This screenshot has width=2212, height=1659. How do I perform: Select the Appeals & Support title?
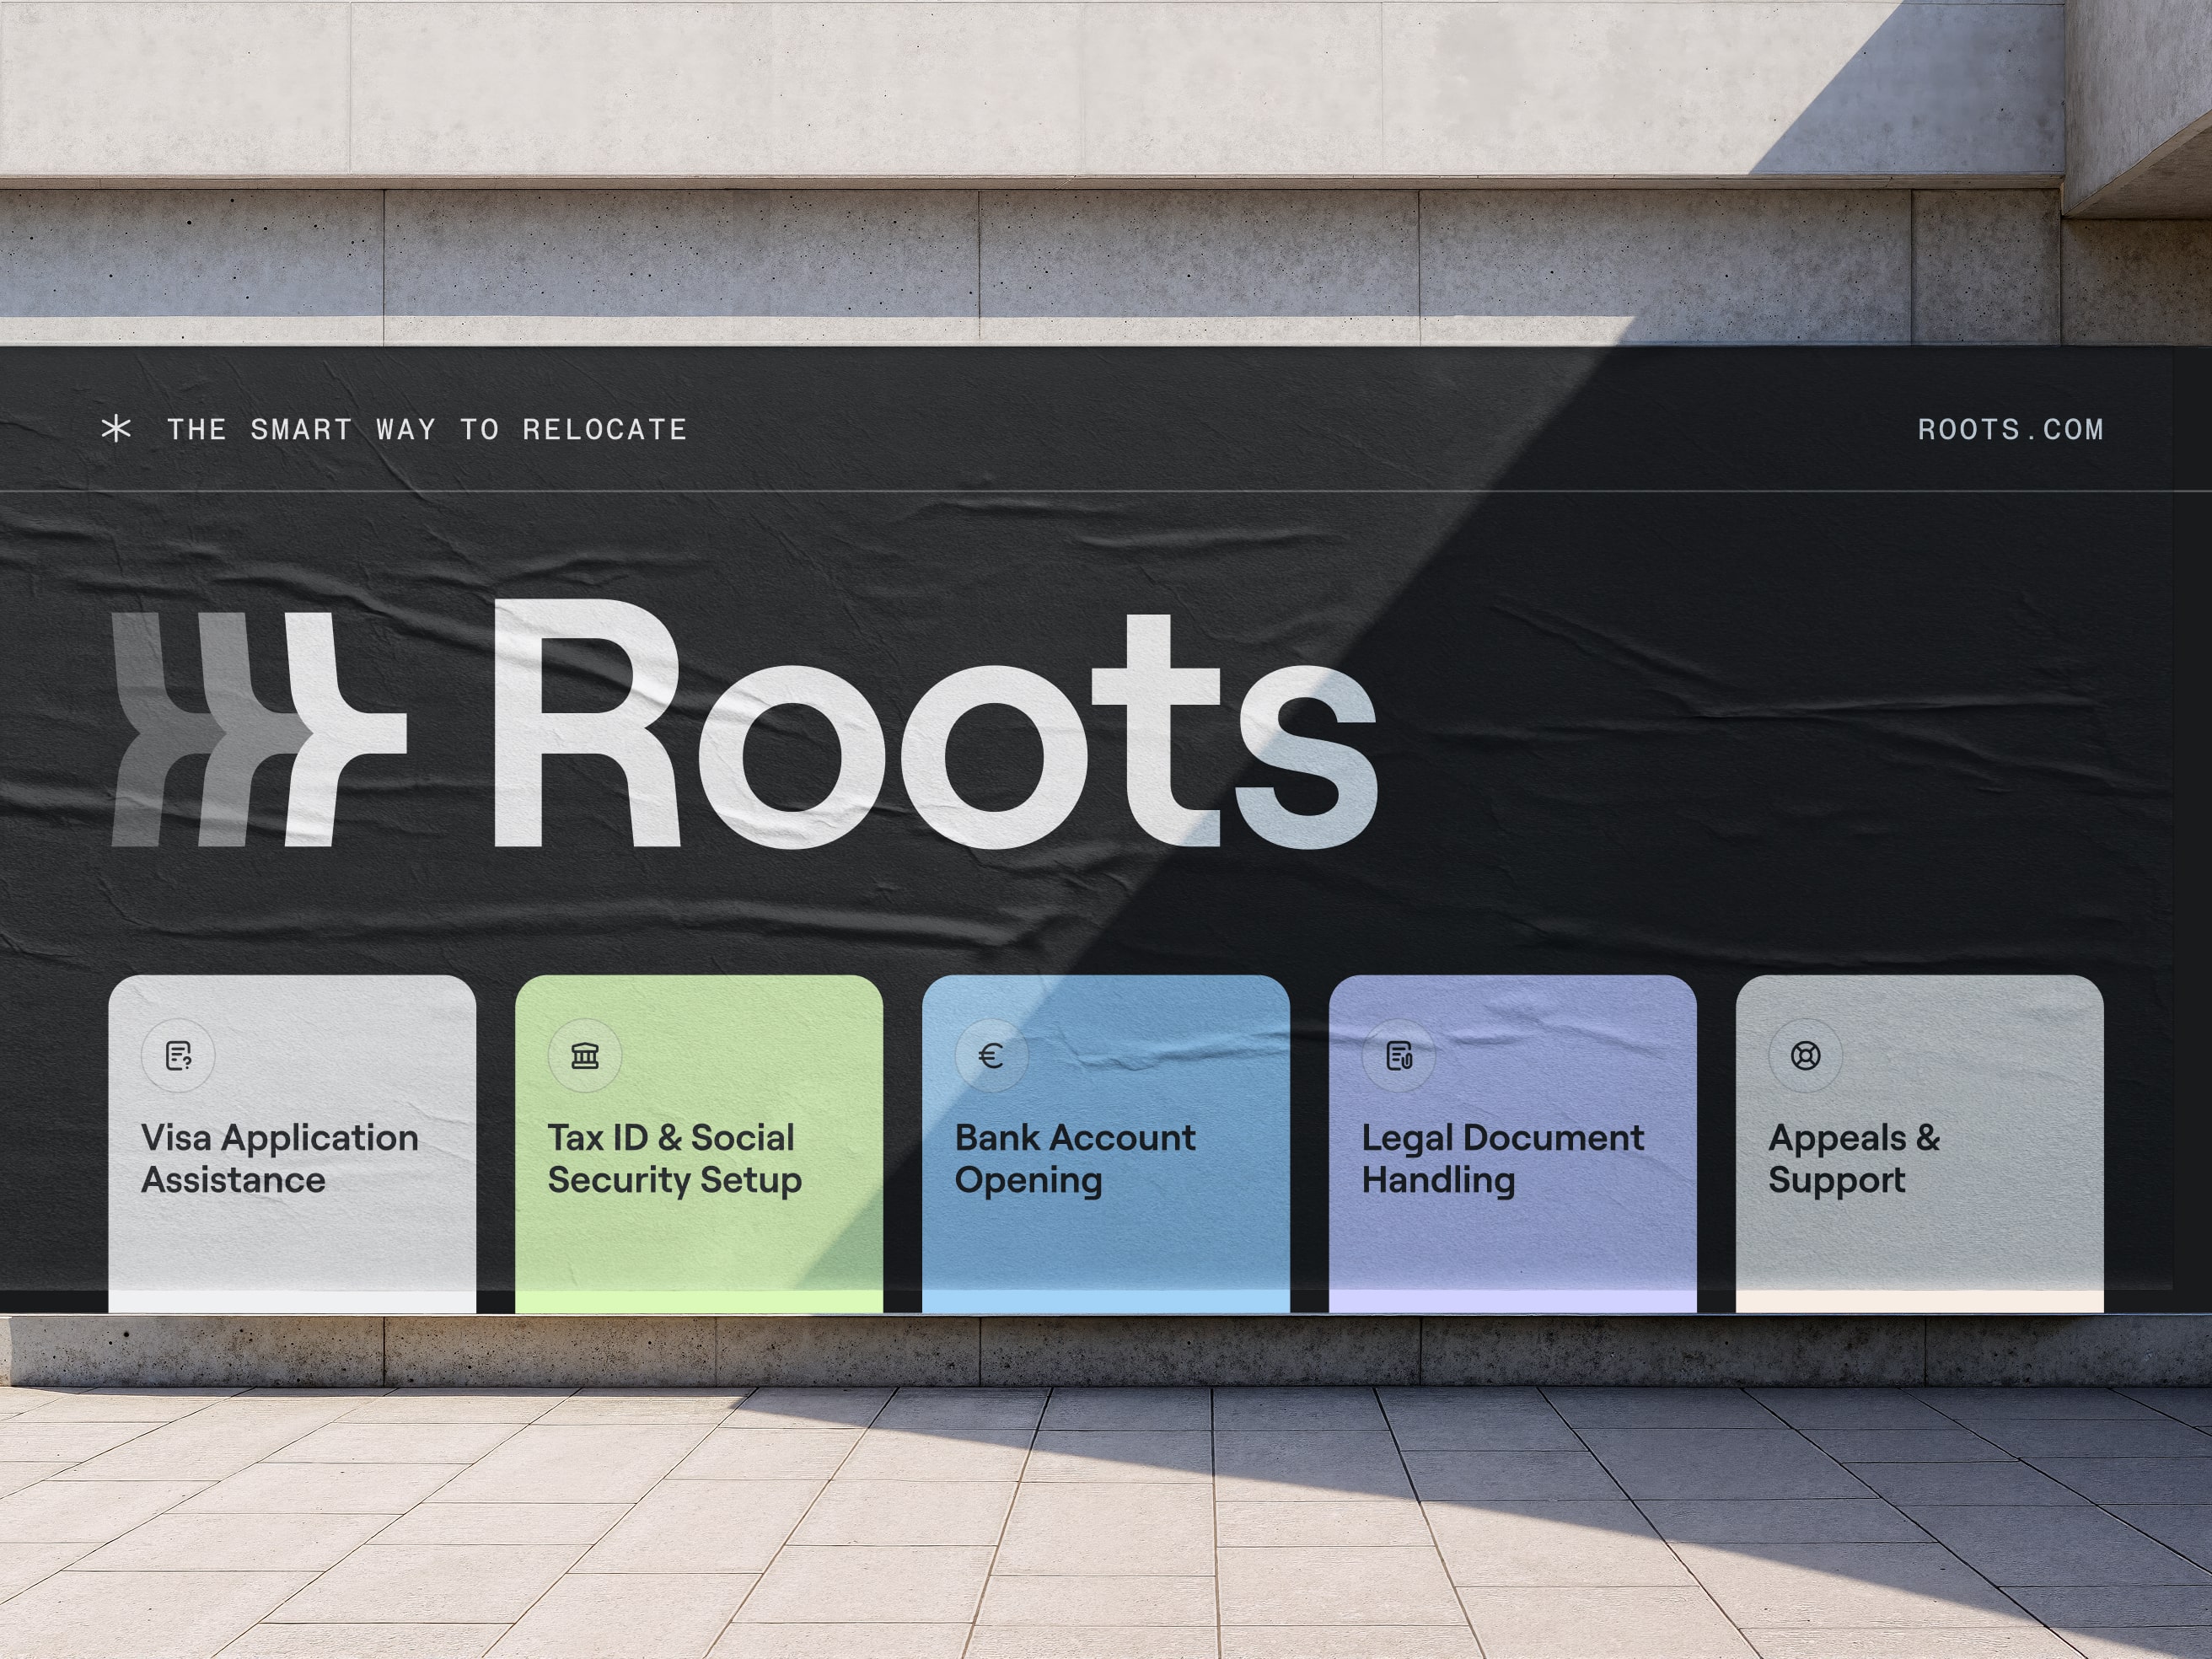pyautogui.click(x=1853, y=1159)
